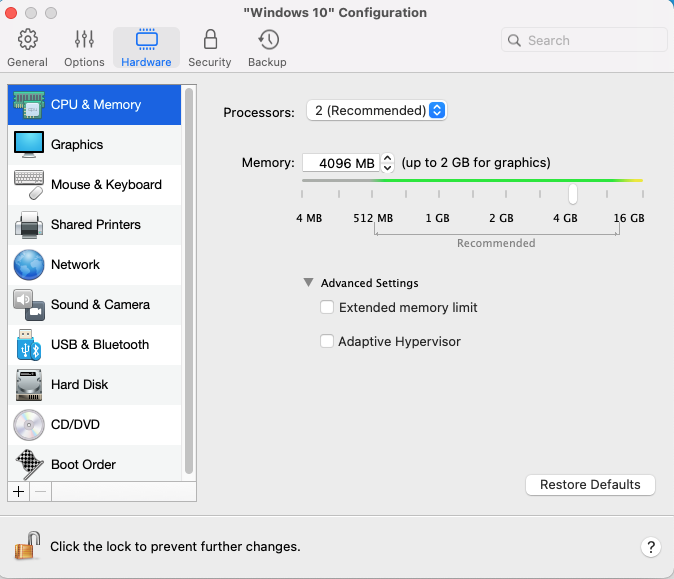Click the Memory value input field
This screenshot has width=674, height=579.
click(x=341, y=163)
